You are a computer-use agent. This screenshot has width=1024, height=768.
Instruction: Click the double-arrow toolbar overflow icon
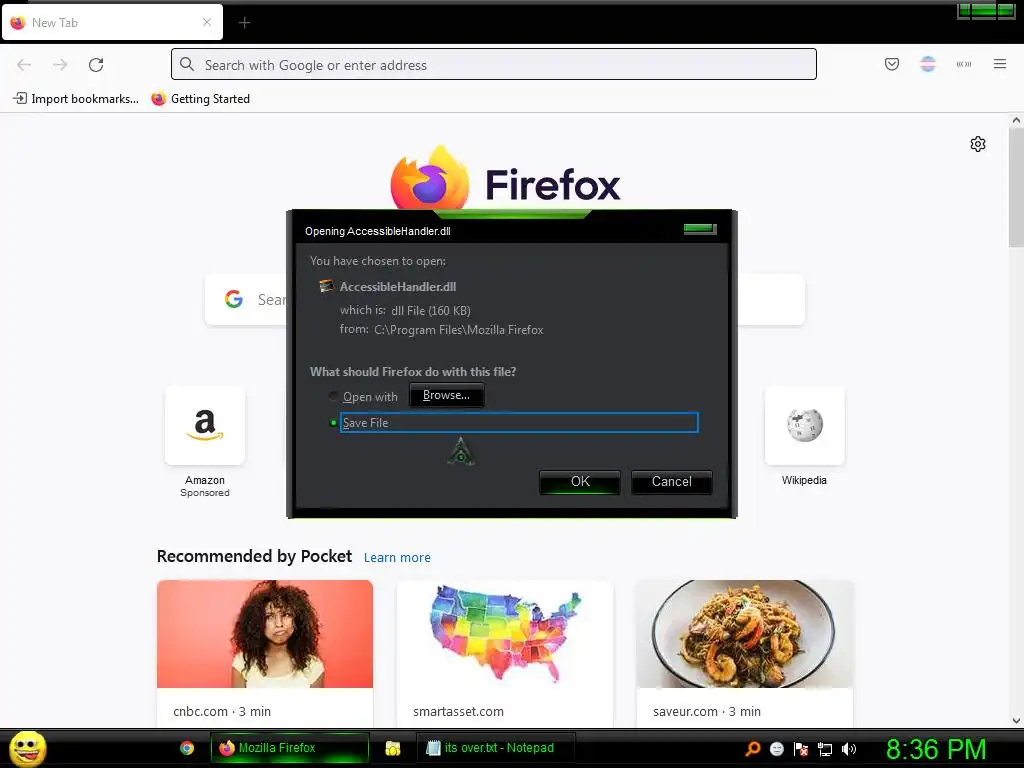click(x=963, y=64)
